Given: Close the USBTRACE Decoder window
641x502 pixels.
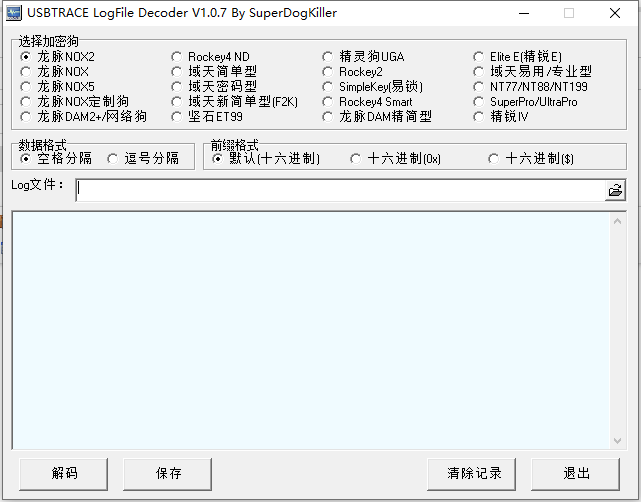Looking at the screenshot, I should (615, 13).
